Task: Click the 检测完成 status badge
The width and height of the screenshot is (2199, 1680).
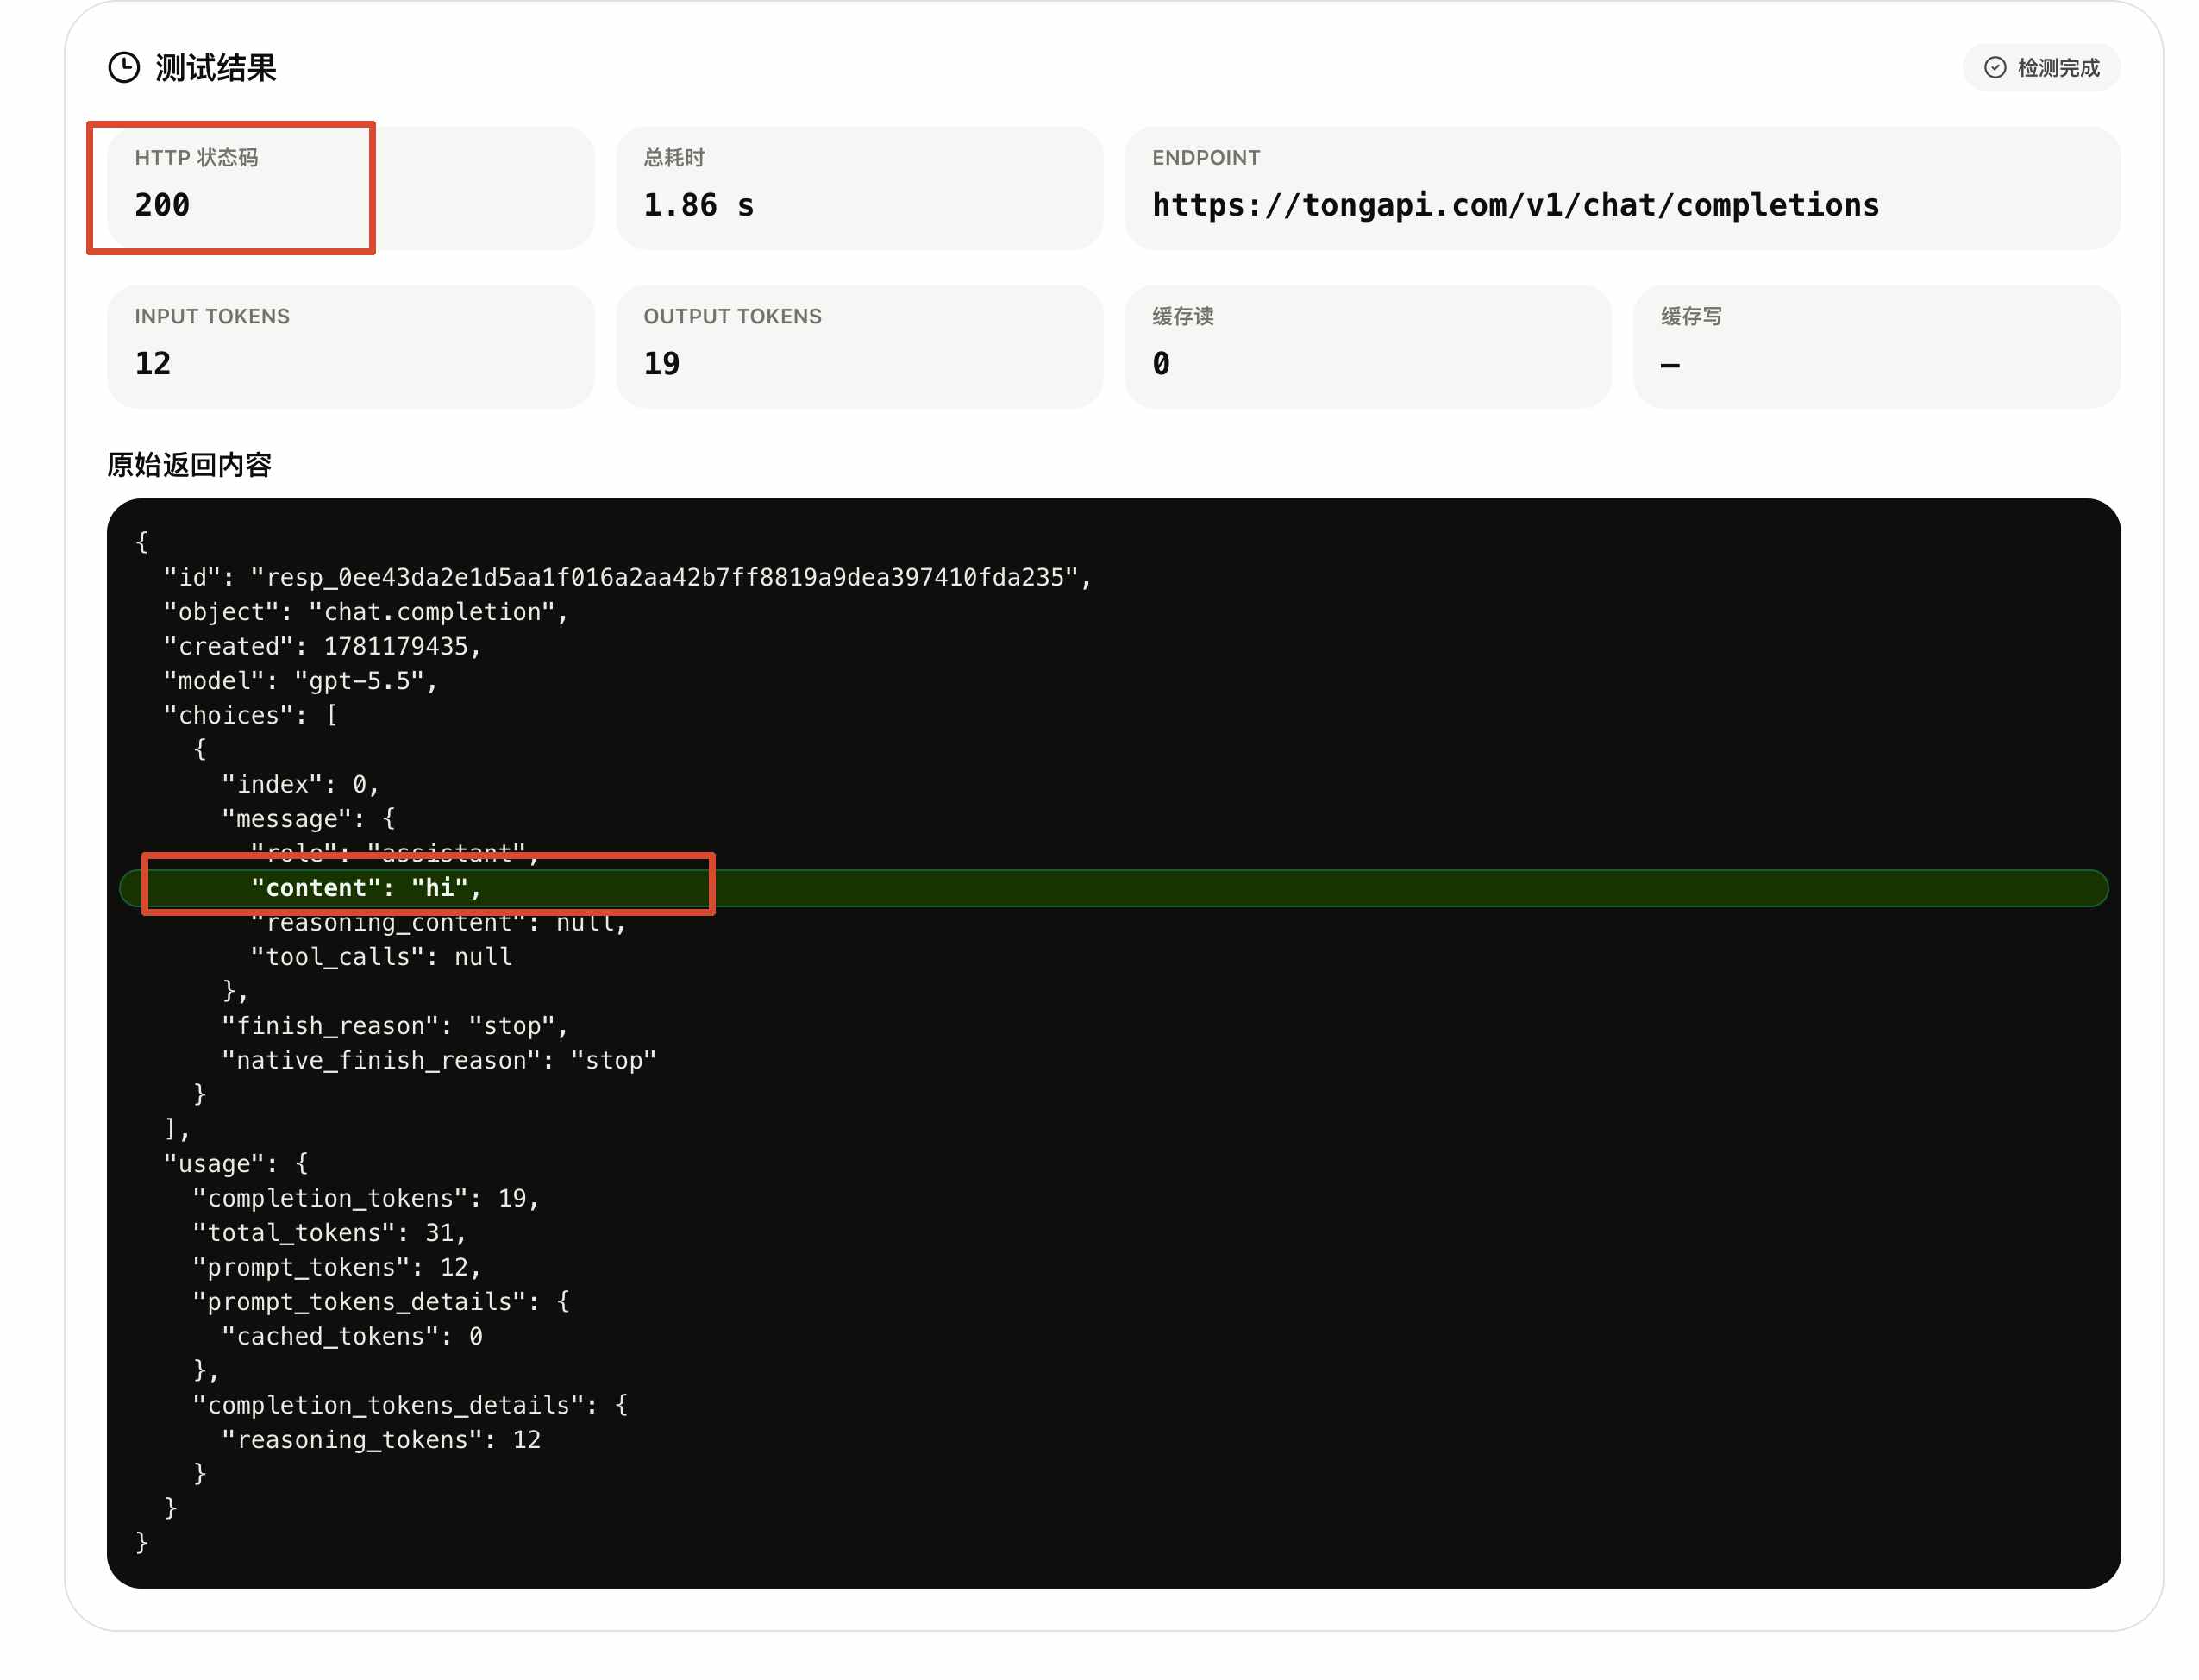Action: point(2040,68)
